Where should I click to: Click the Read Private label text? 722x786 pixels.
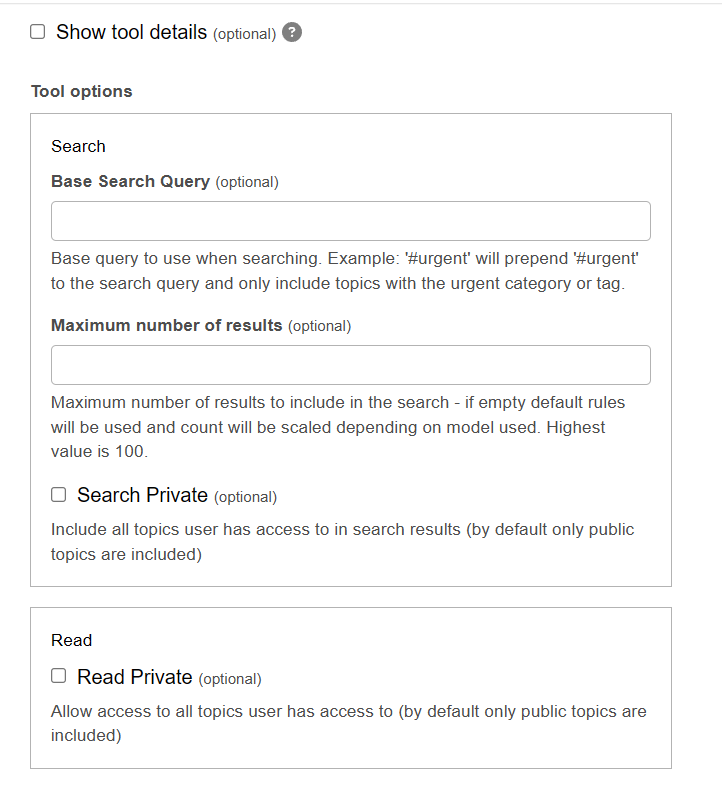[135, 677]
